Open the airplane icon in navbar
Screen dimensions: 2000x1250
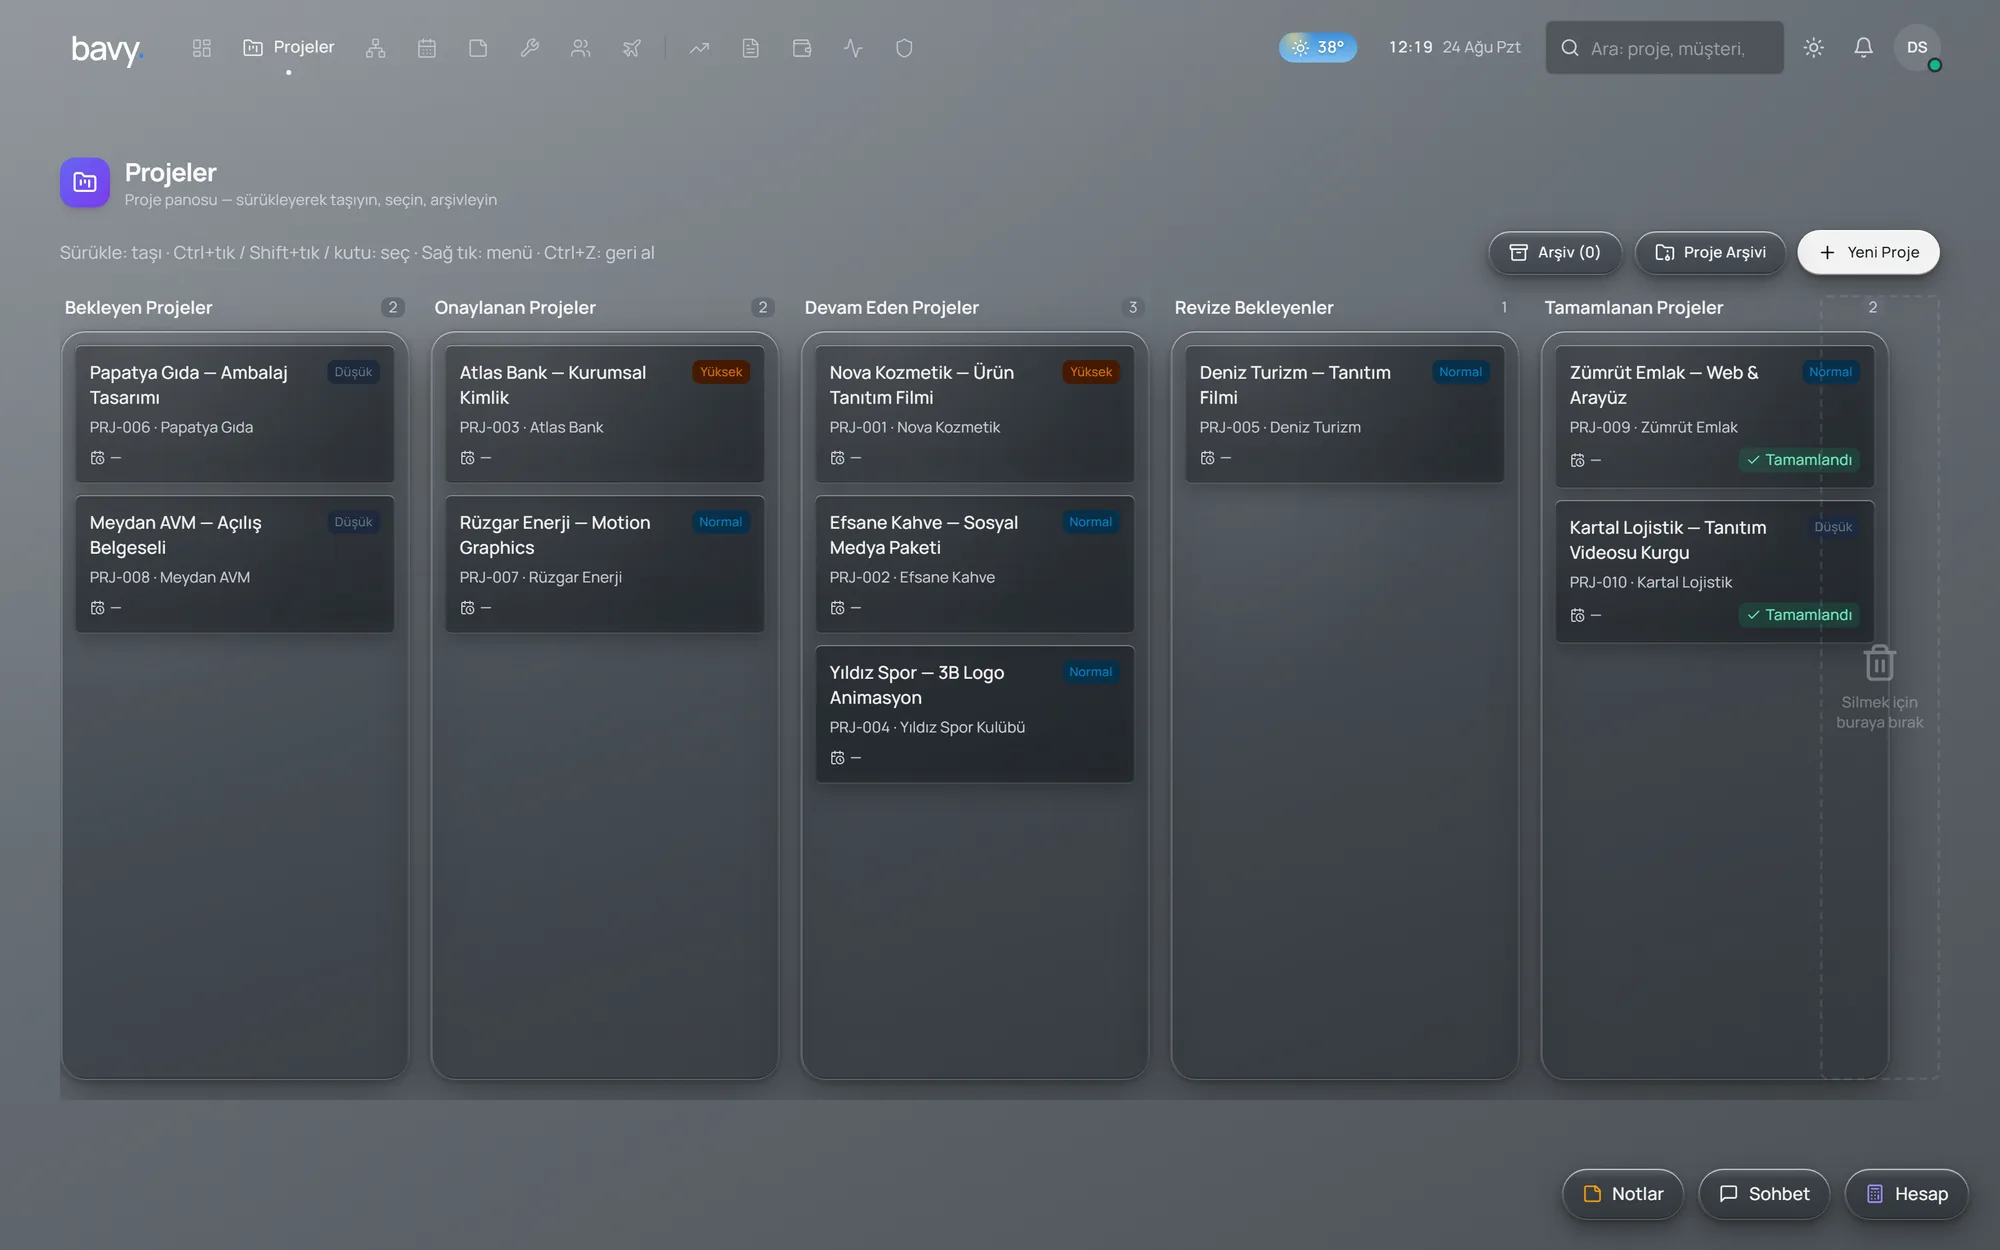click(632, 48)
